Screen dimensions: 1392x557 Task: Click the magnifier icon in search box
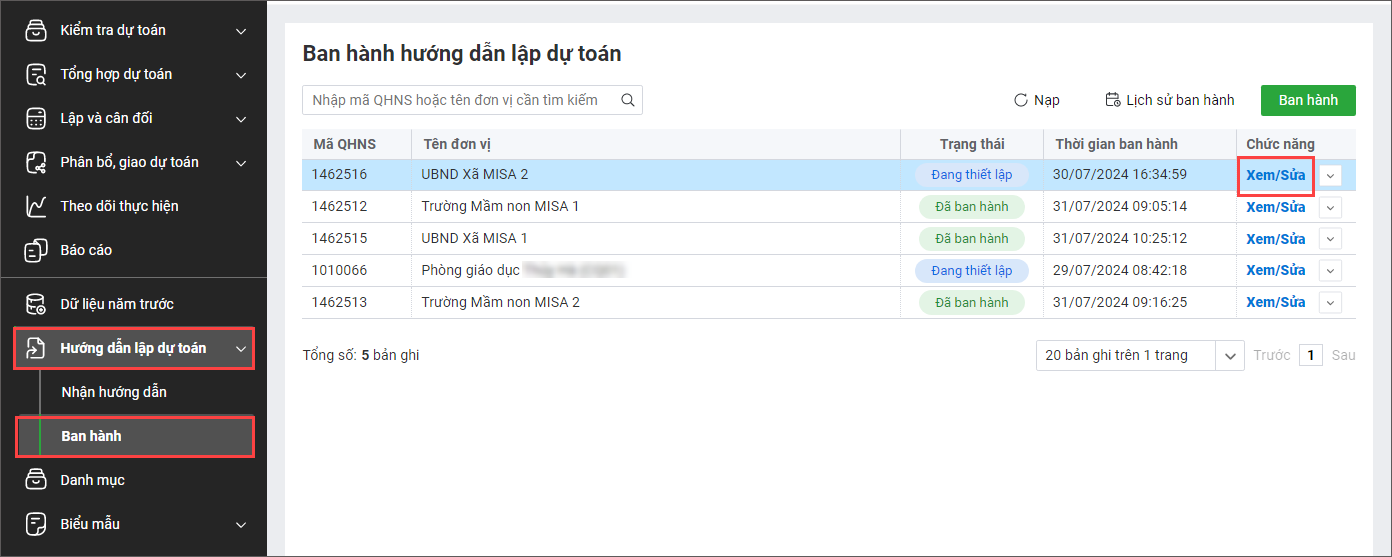click(628, 100)
